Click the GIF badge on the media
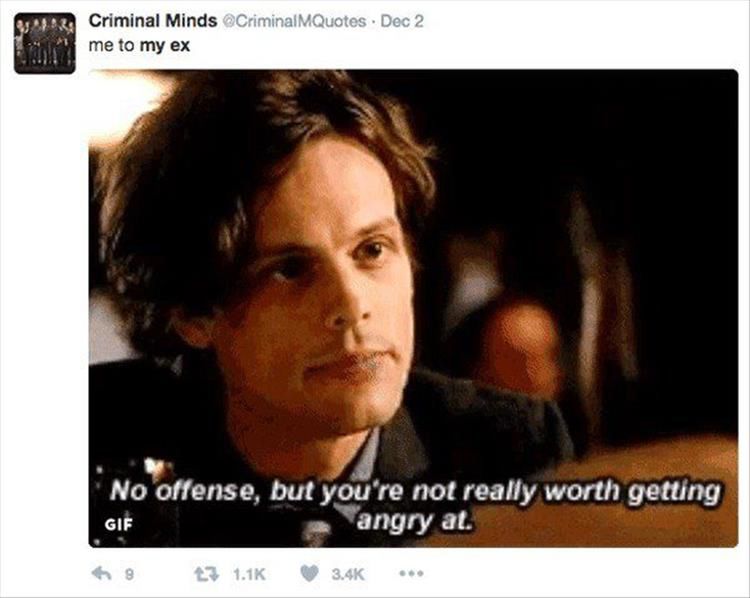Screen dimensions: 750x598 click(x=118, y=524)
